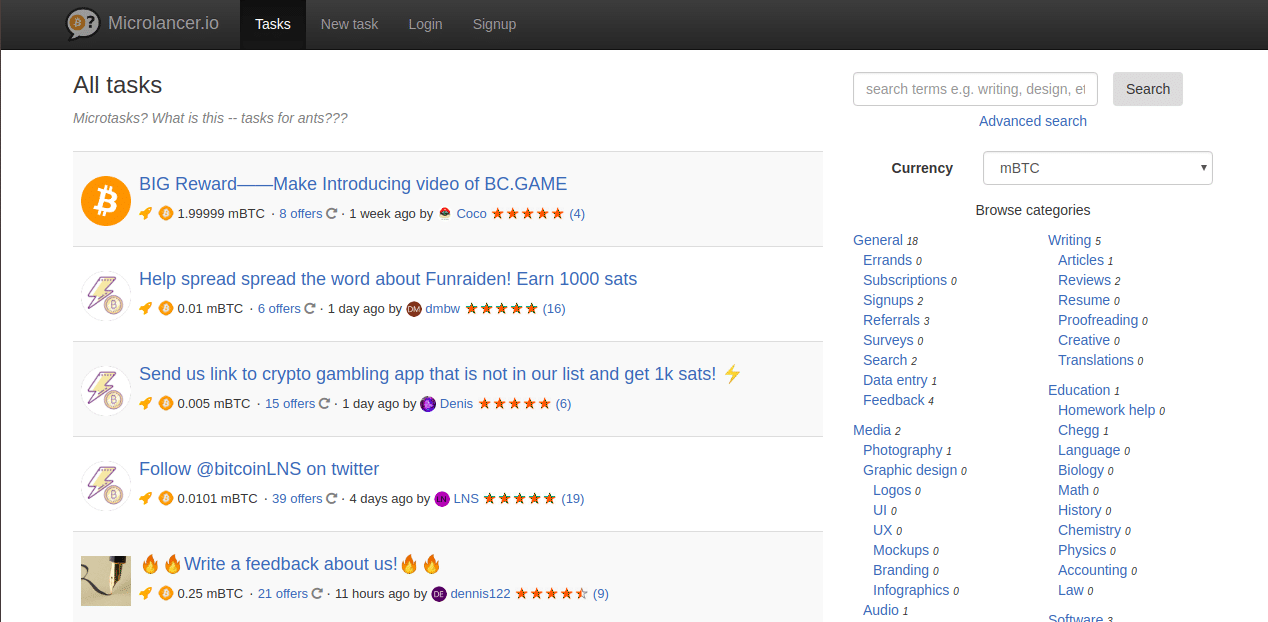The image size is (1268, 622).
Task: Open the BIG Reward BC.GAME video task
Action: 353,184
